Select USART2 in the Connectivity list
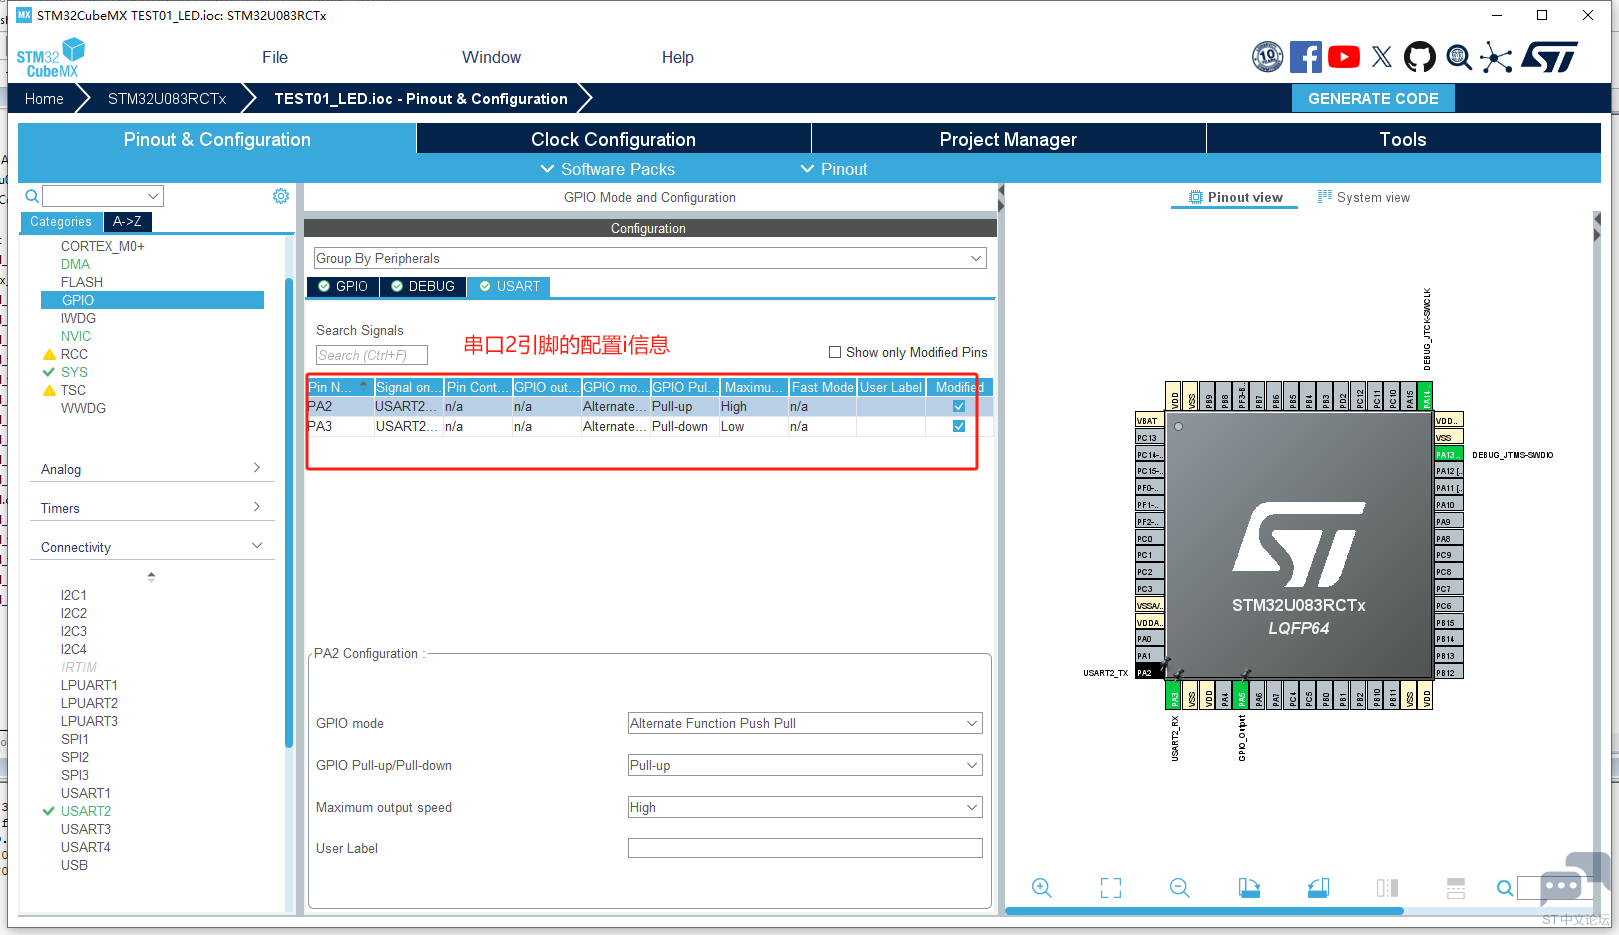 point(86,811)
